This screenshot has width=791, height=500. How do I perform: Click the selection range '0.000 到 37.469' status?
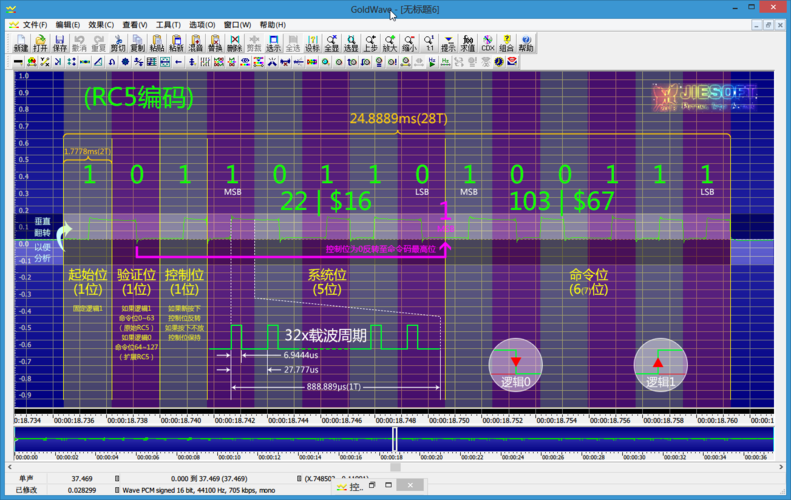209,478
